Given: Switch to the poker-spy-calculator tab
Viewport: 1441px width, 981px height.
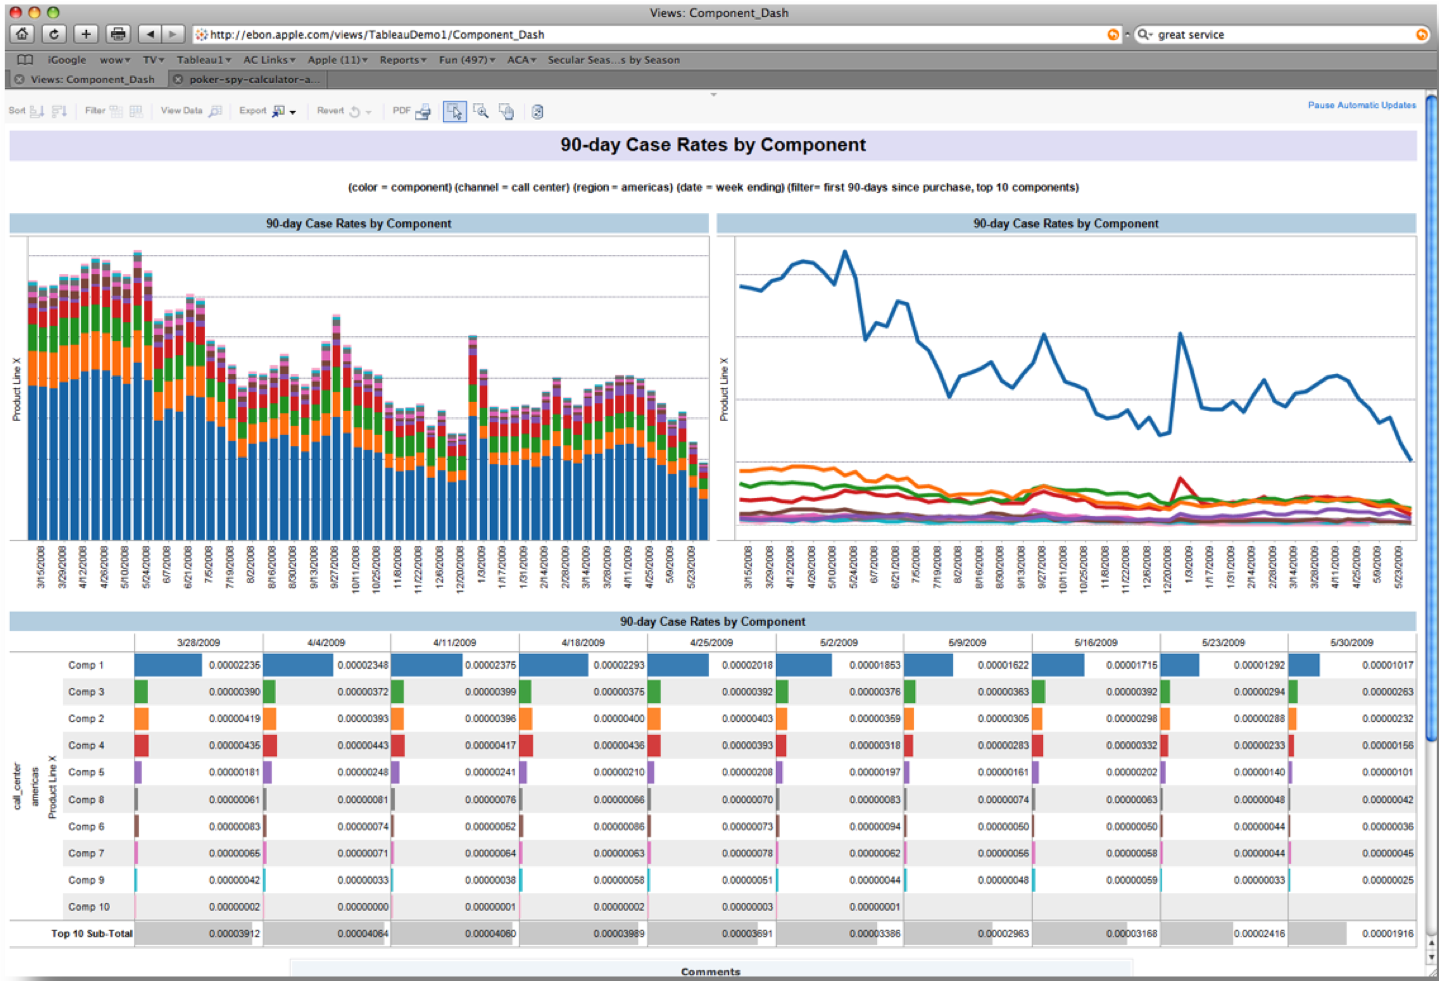Looking at the screenshot, I should pyautogui.click(x=253, y=80).
